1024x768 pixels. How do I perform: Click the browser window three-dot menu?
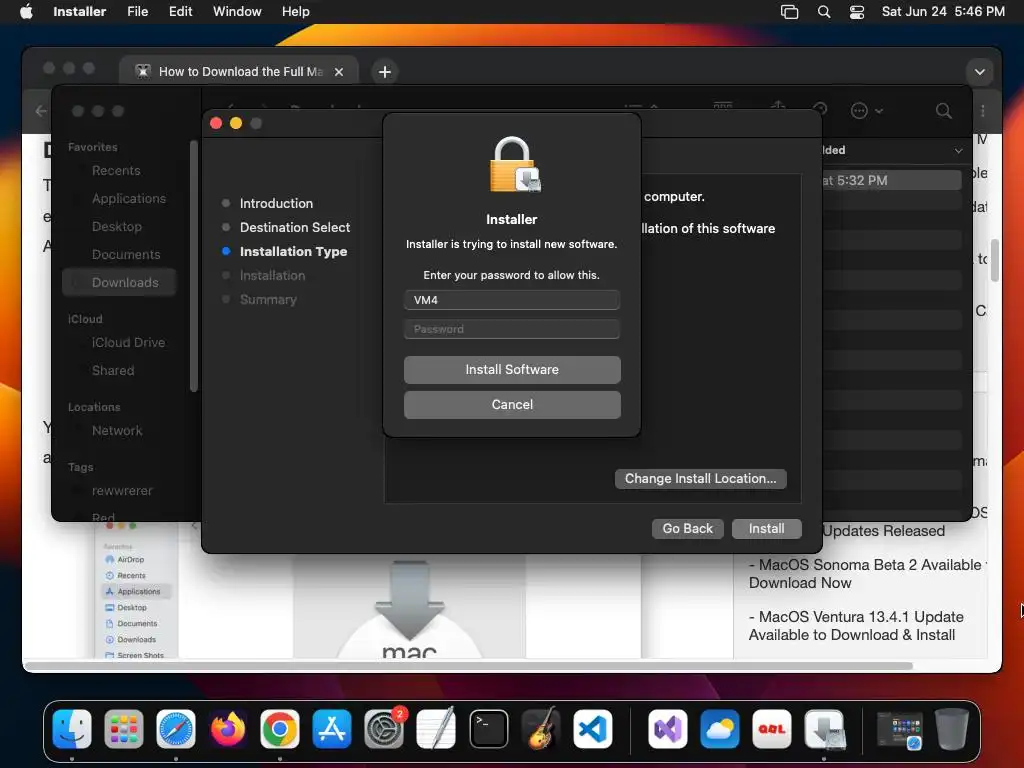[x=983, y=111]
